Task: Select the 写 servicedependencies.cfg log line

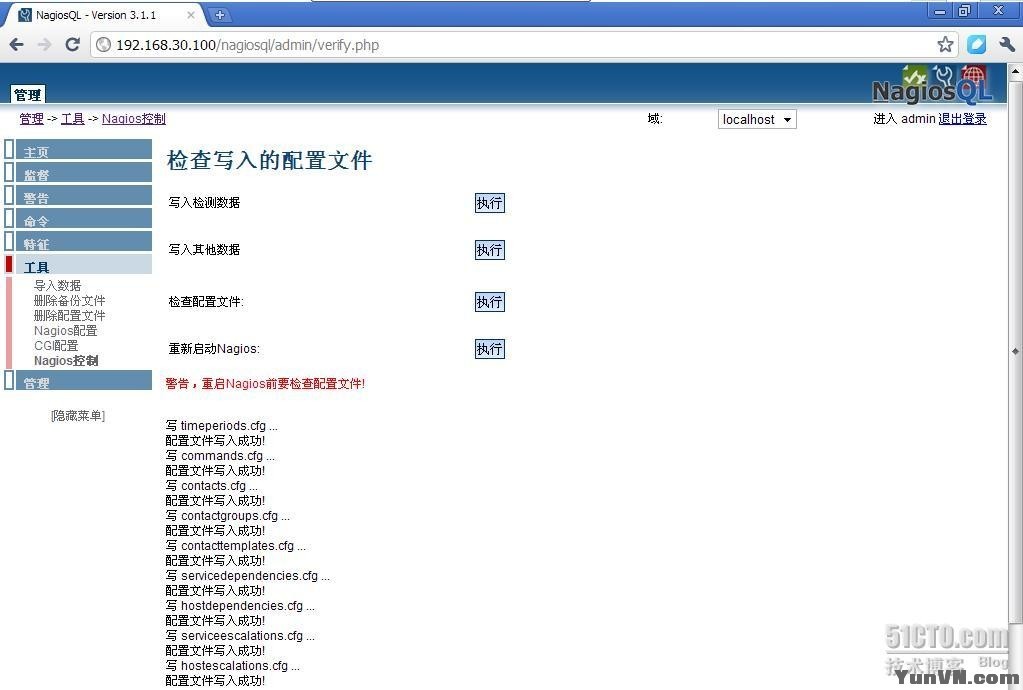Action: [x=247, y=576]
